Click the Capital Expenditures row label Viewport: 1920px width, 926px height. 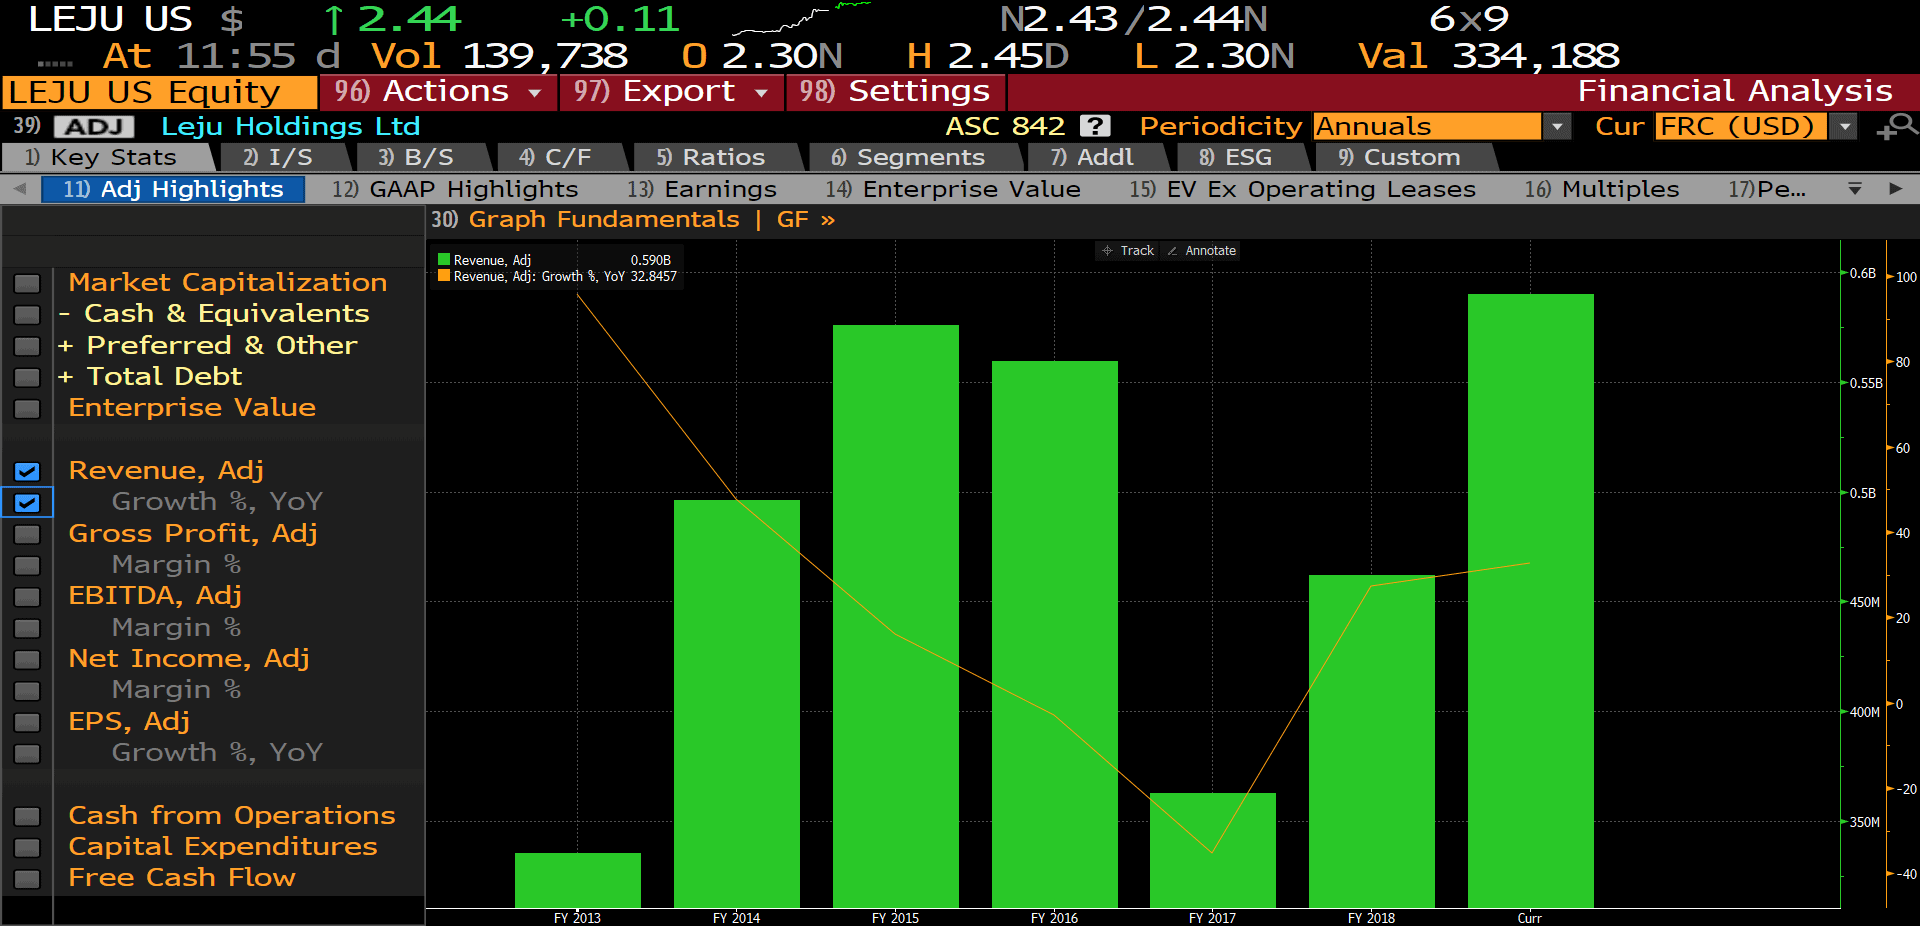point(223,847)
